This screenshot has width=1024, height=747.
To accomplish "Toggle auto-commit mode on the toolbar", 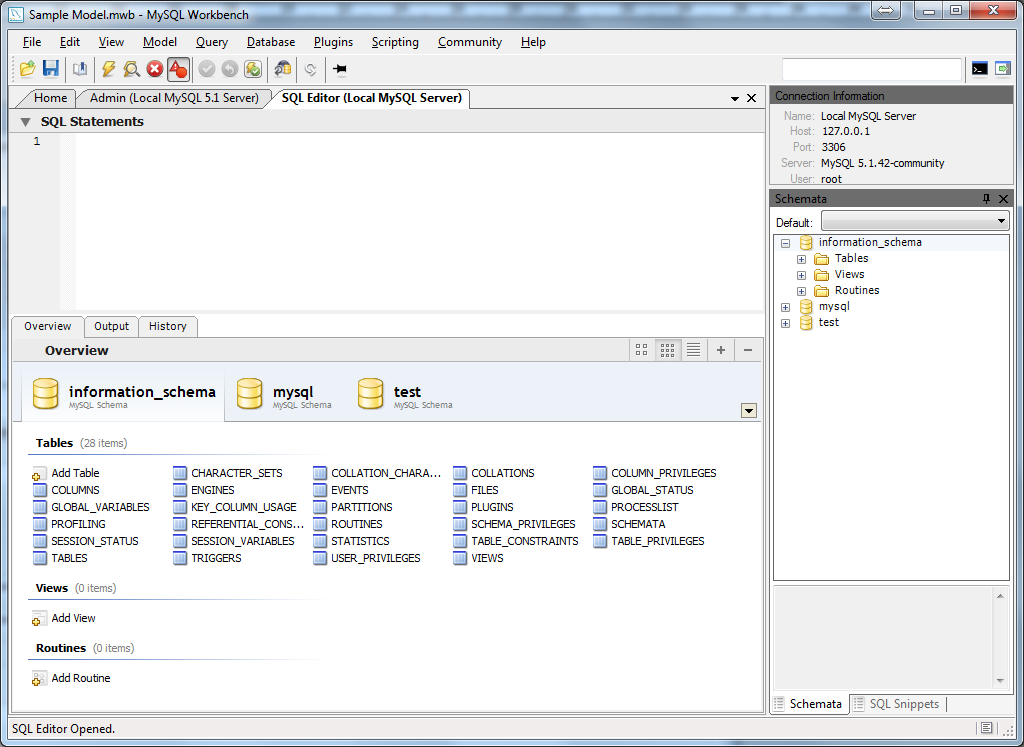I will pyautogui.click(x=253, y=69).
